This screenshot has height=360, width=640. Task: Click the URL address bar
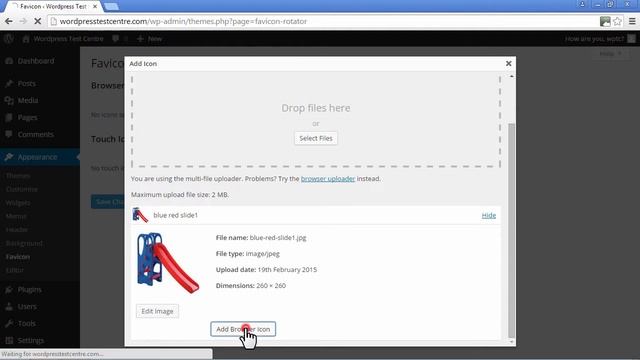click(322, 21)
